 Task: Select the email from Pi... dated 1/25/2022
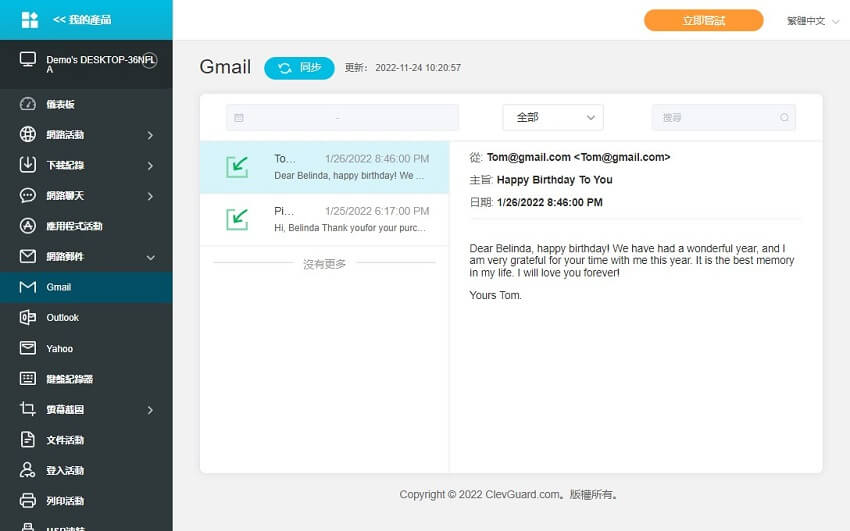tap(324, 219)
